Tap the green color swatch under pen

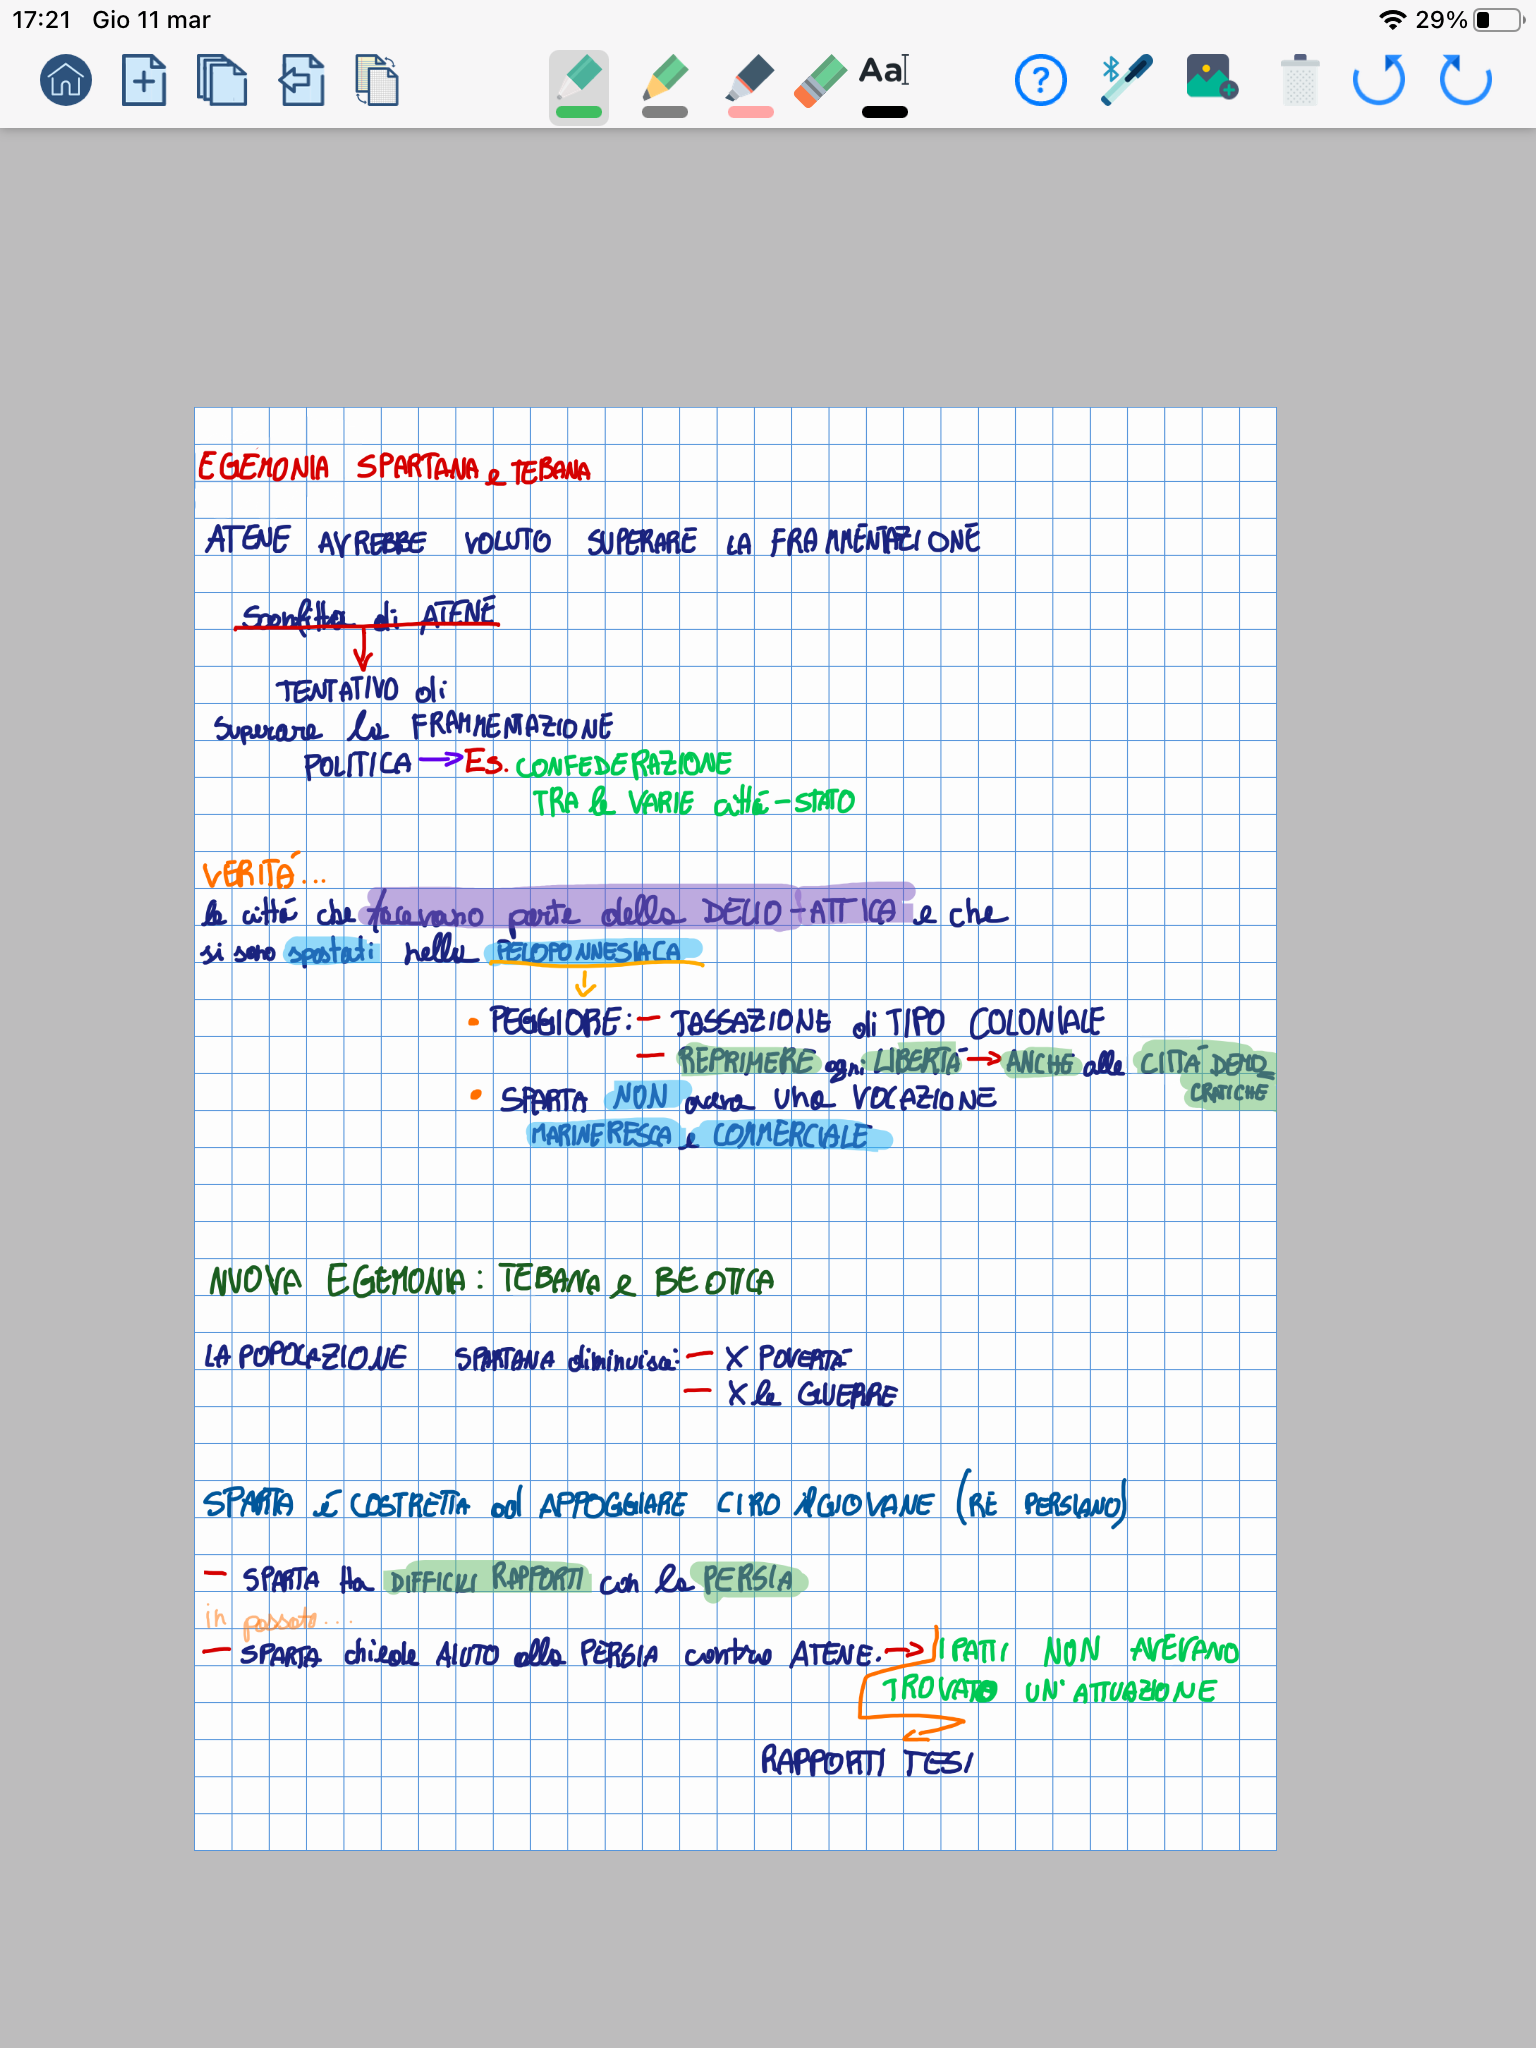pos(579,112)
